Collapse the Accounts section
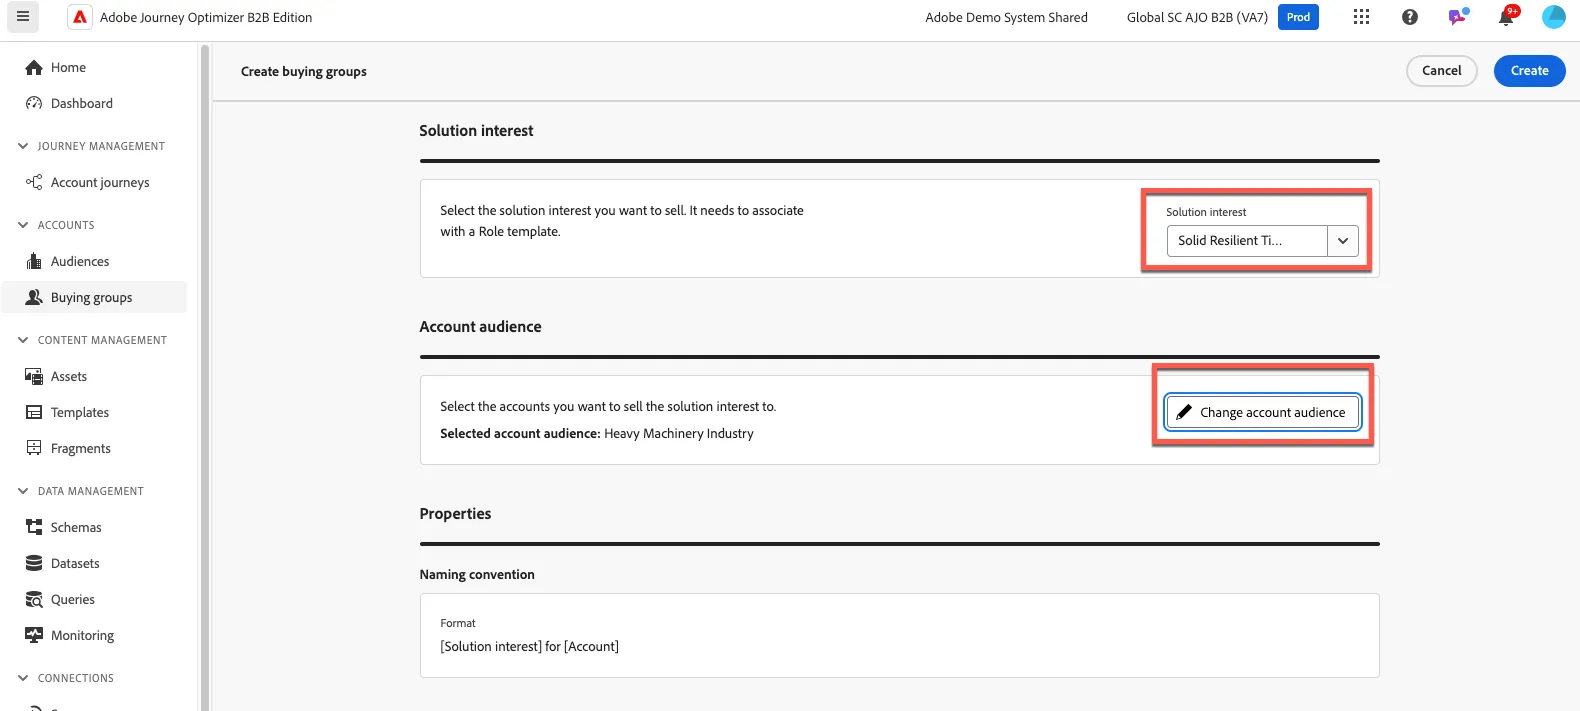This screenshot has height=711, width=1580. 23,225
